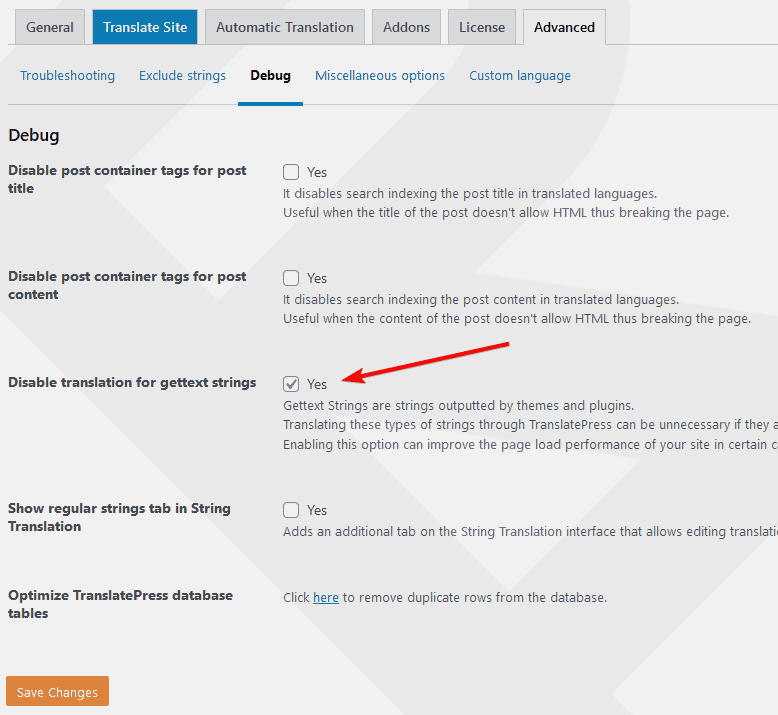Switch to the Translate Site tab
This screenshot has width=778, height=715.
pyautogui.click(x=145, y=27)
